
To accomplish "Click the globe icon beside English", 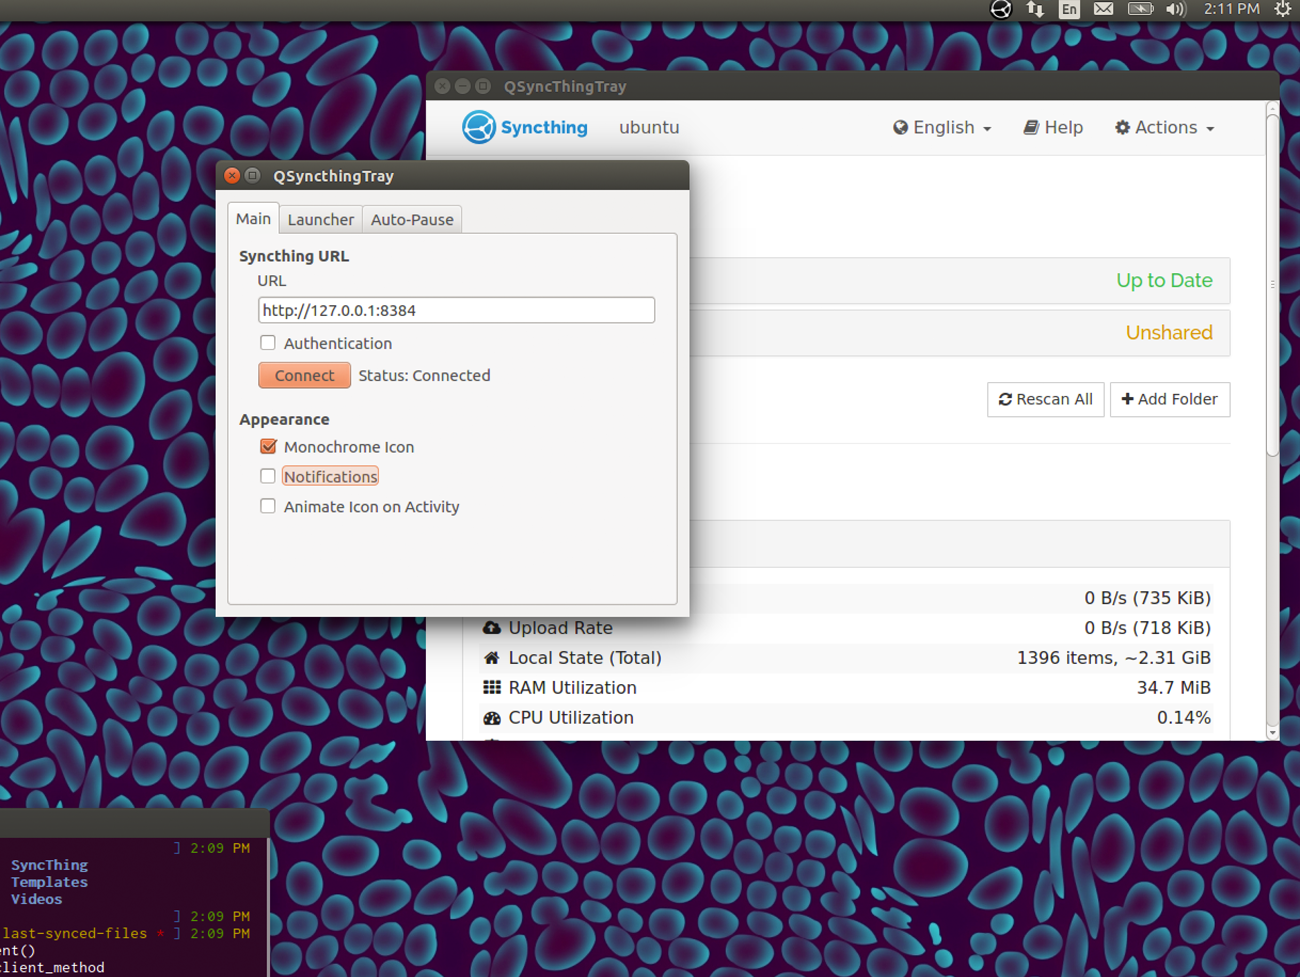I will (901, 128).
